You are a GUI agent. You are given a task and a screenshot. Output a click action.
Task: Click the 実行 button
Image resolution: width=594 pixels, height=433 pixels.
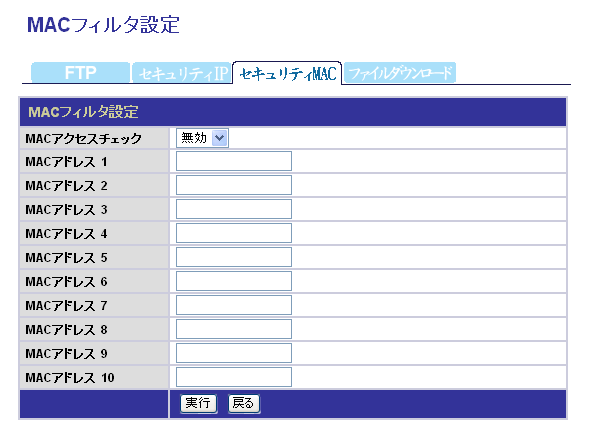point(199,403)
